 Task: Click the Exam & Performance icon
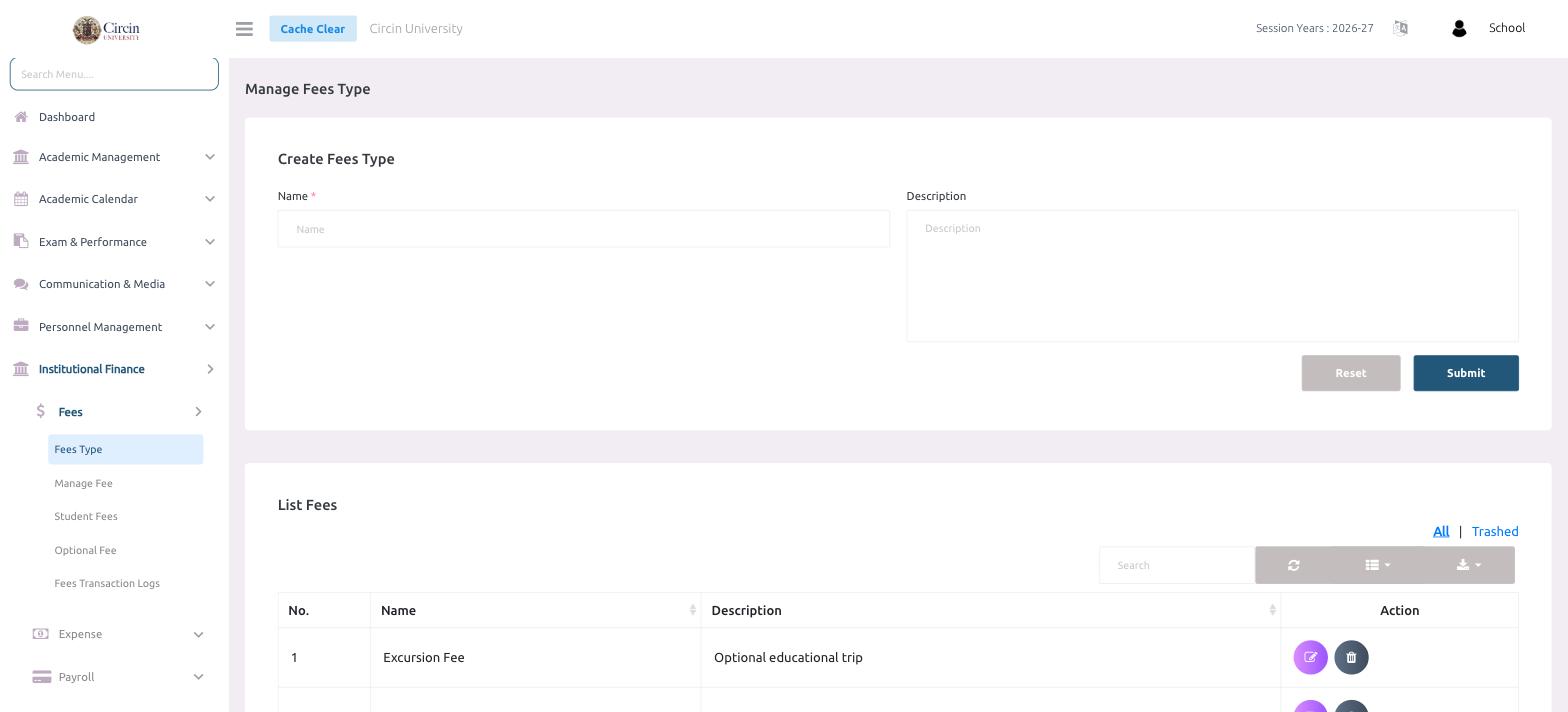[x=21, y=241]
